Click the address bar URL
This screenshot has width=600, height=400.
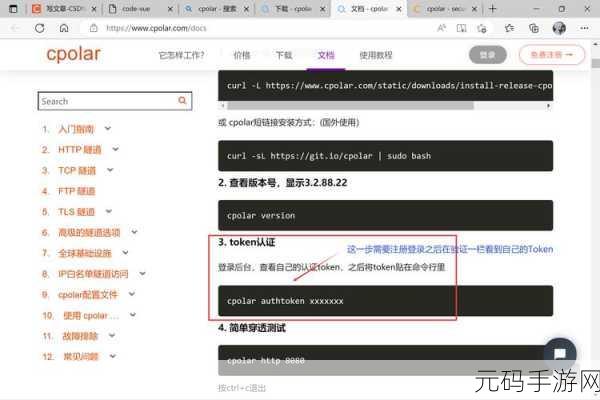point(156,28)
